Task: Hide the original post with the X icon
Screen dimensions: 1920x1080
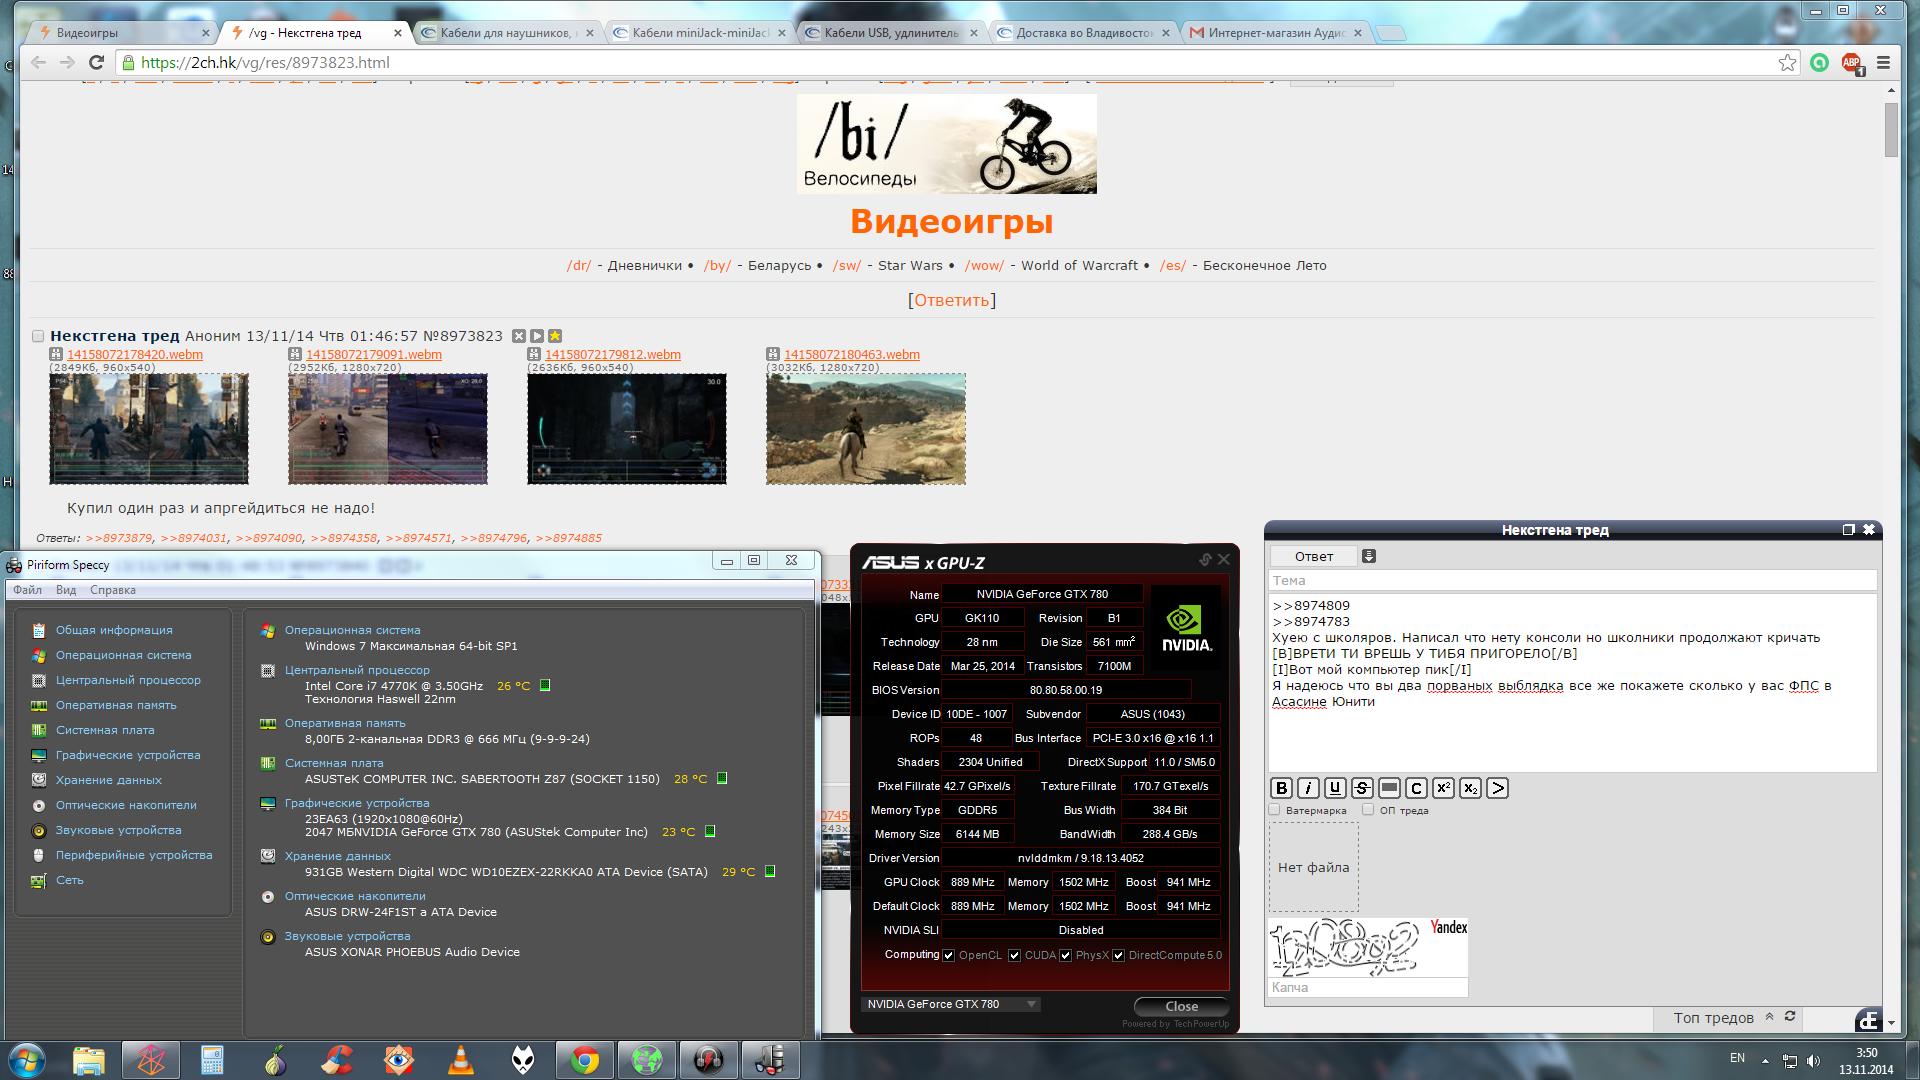Action: tap(519, 336)
